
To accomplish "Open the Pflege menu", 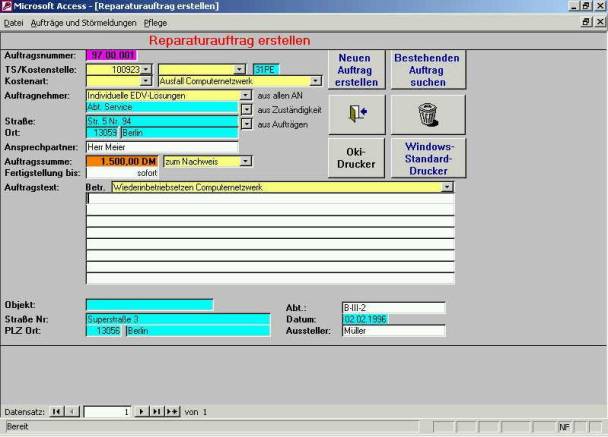I will pyautogui.click(x=155, y=23).
